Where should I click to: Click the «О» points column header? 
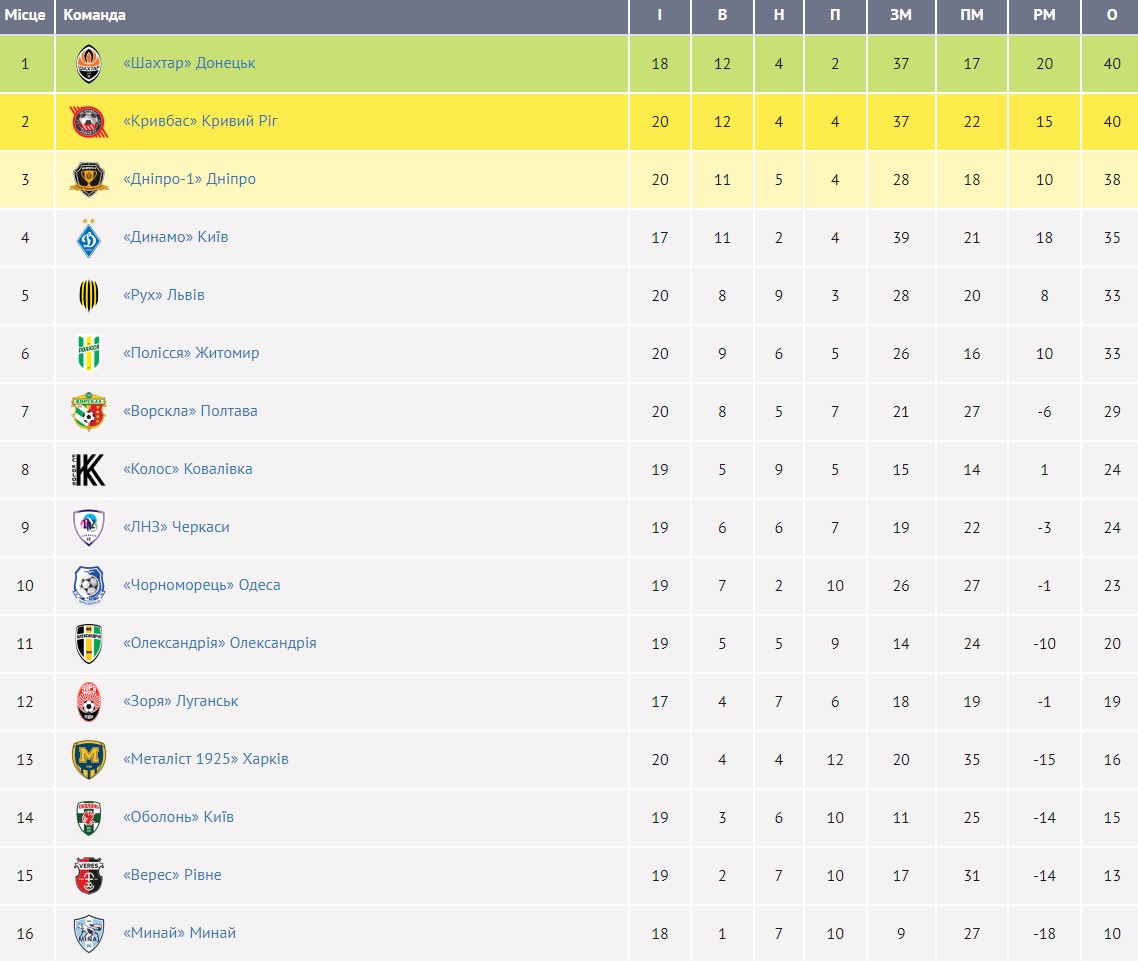[x=1112, y=15]
